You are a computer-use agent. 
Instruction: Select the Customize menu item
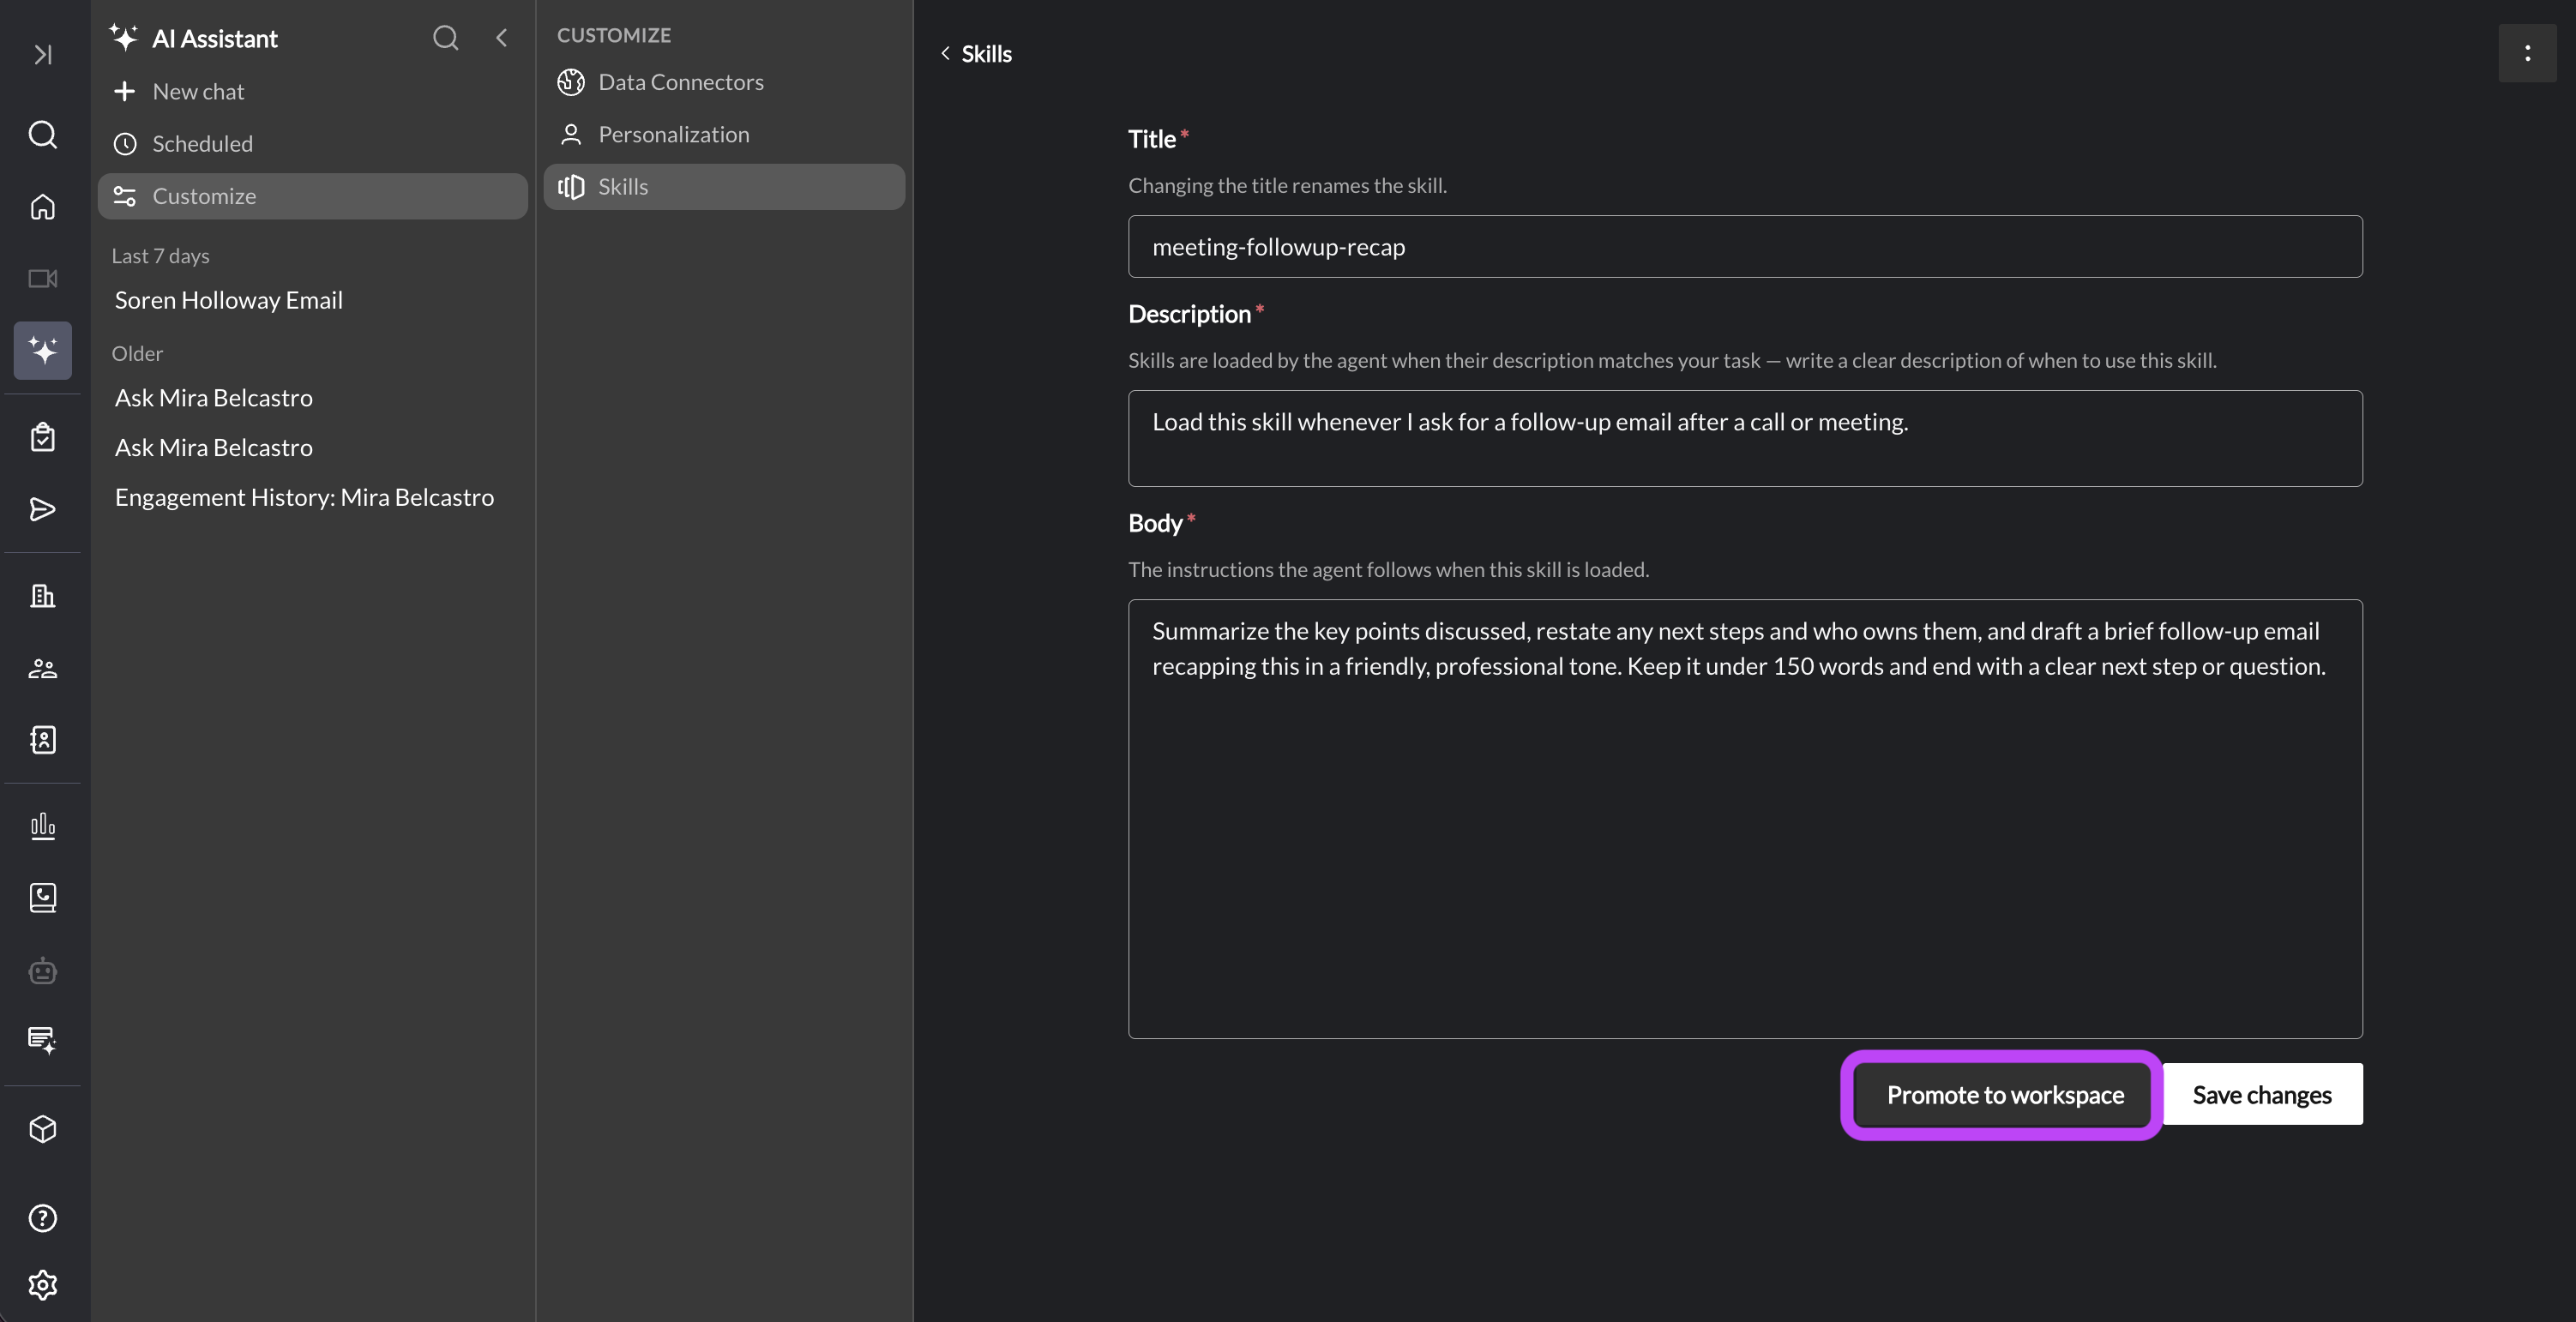coord(312,196)
